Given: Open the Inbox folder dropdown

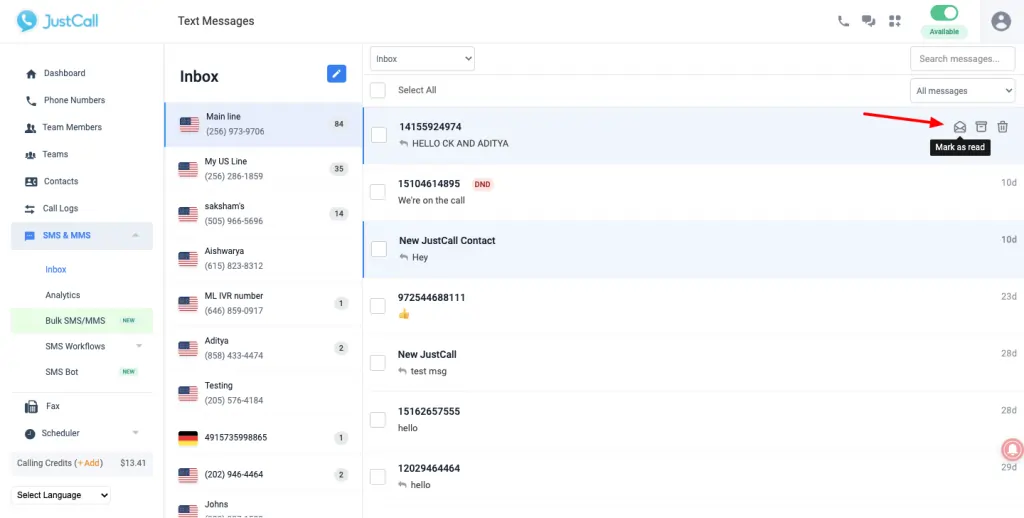Looking at the screenshot, I should pyautogui.click(x=423, y=59).
